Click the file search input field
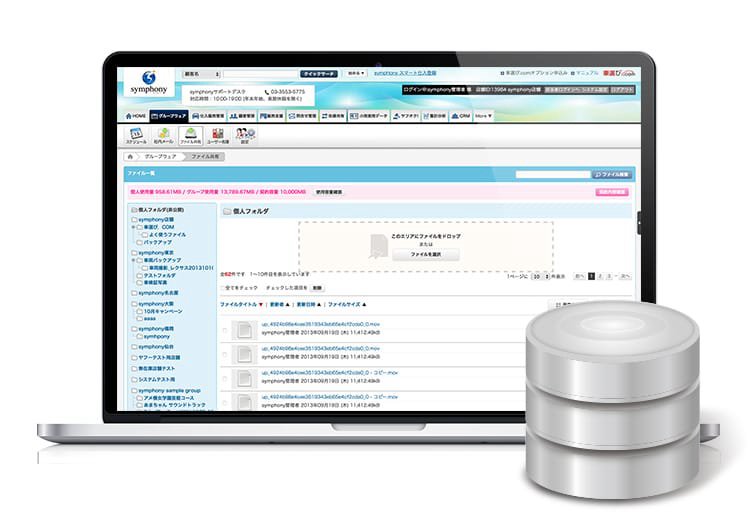The image size is (750, 515). (x=553, y=175)
